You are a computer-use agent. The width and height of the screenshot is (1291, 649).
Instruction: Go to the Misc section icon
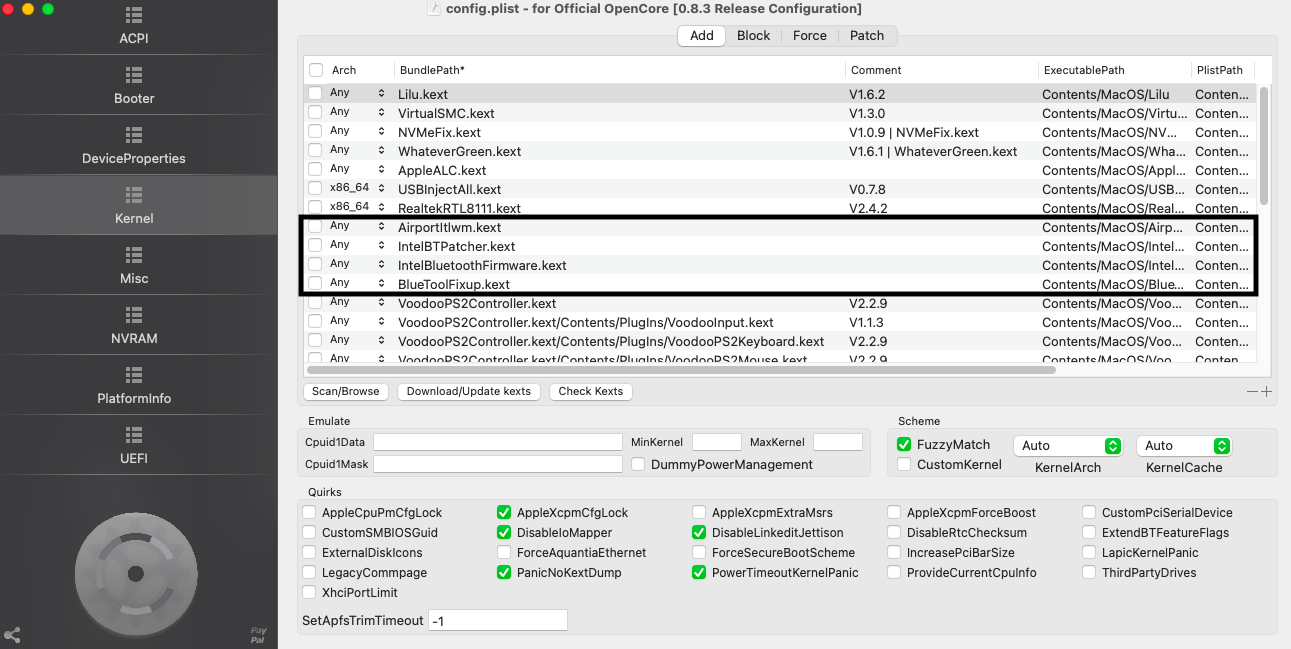click(134, 256)
